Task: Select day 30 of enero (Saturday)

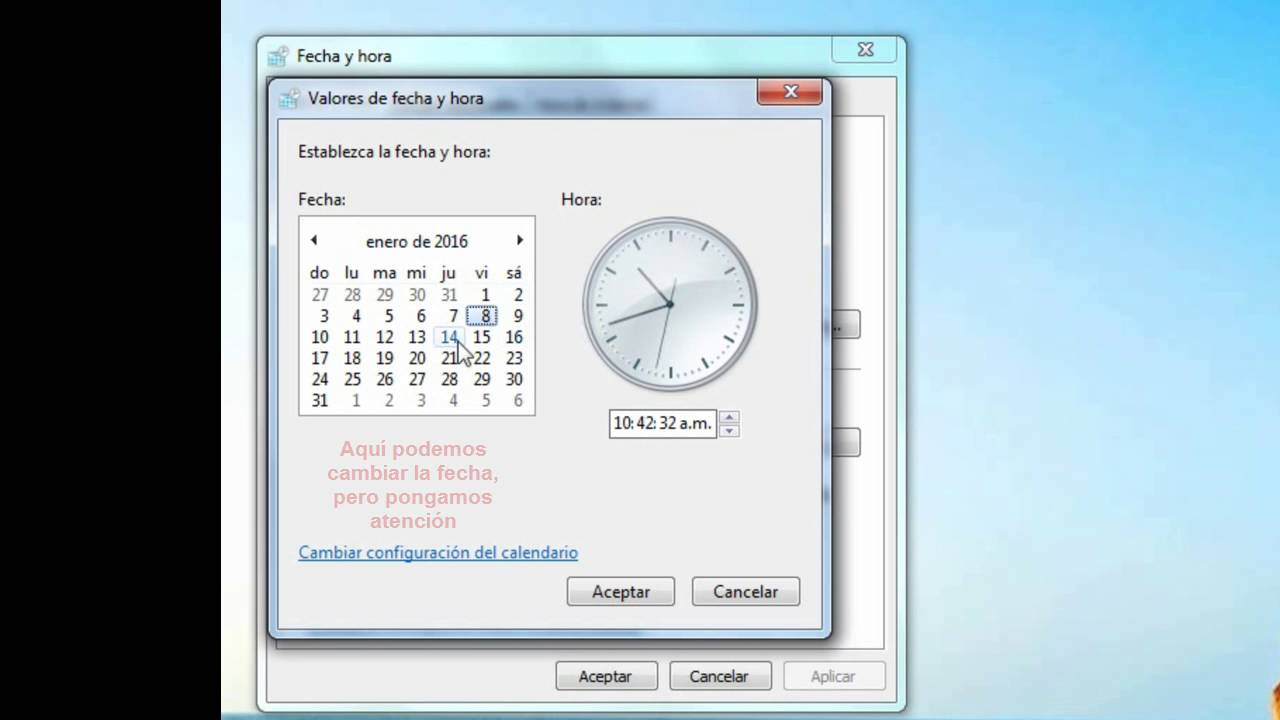Action: (514, 379)
